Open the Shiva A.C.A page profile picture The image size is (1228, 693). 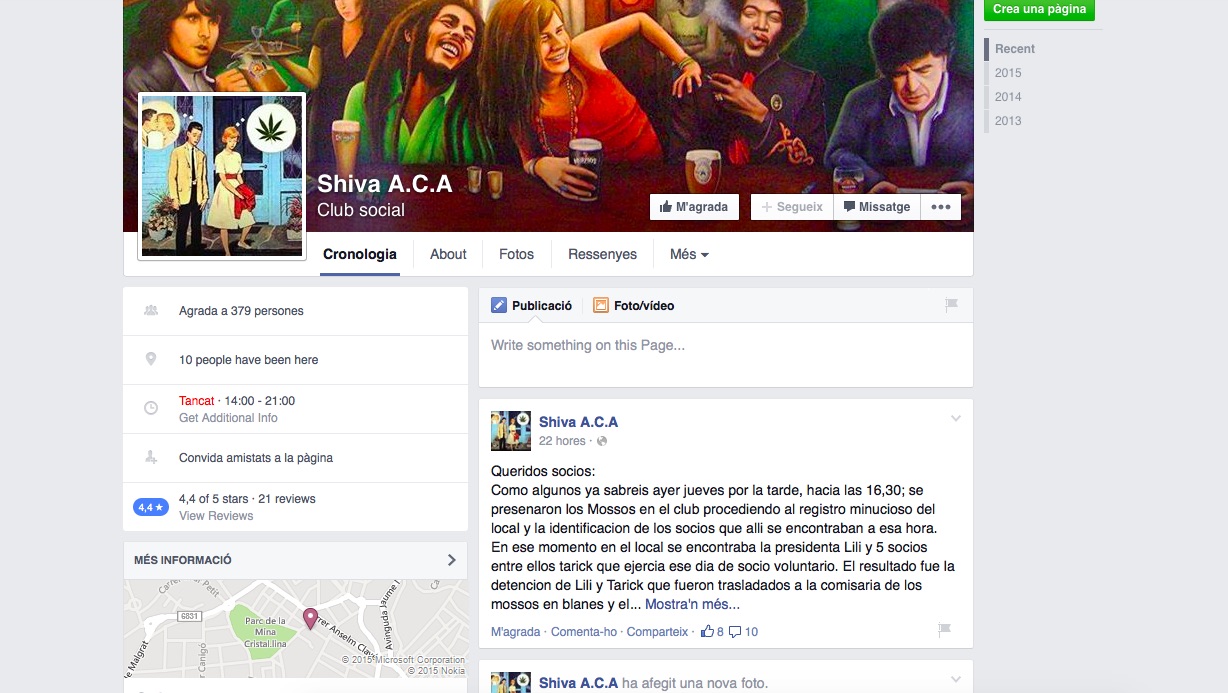pos(221,175)
